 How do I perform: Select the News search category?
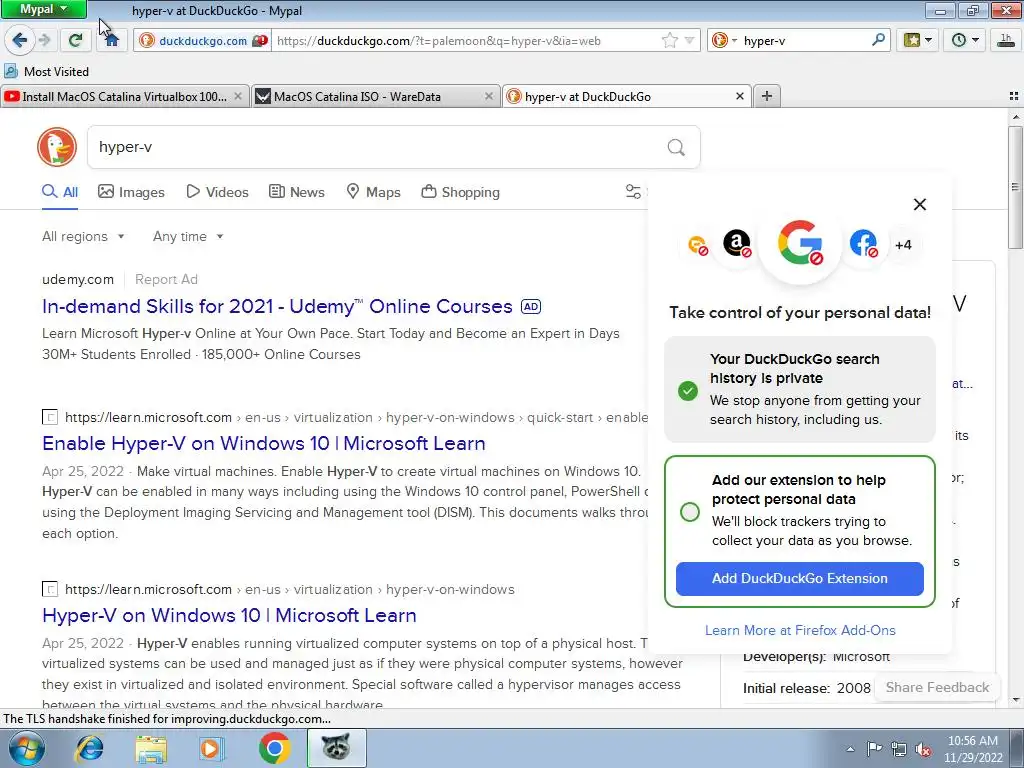[x=297, y=192]
